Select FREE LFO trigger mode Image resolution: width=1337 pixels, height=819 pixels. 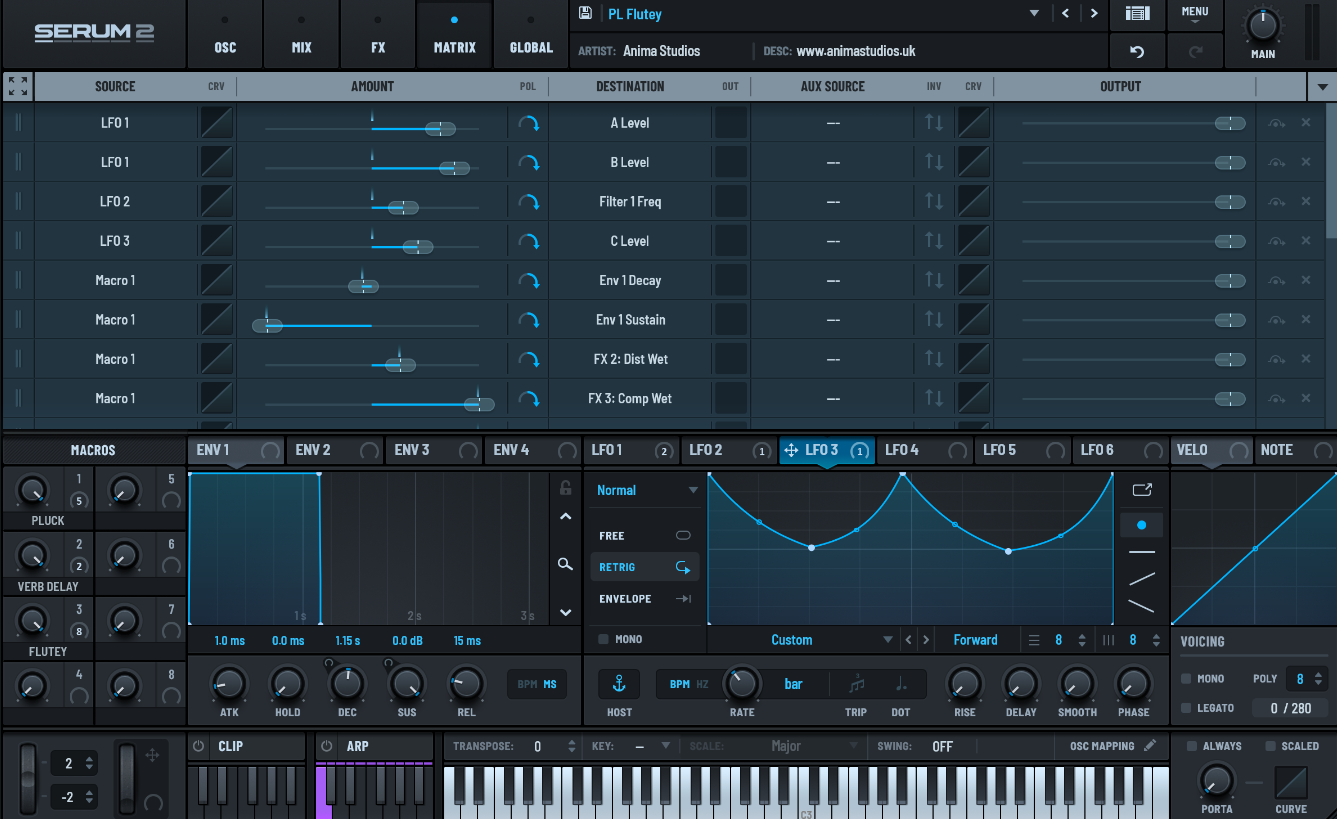(645, 536)
